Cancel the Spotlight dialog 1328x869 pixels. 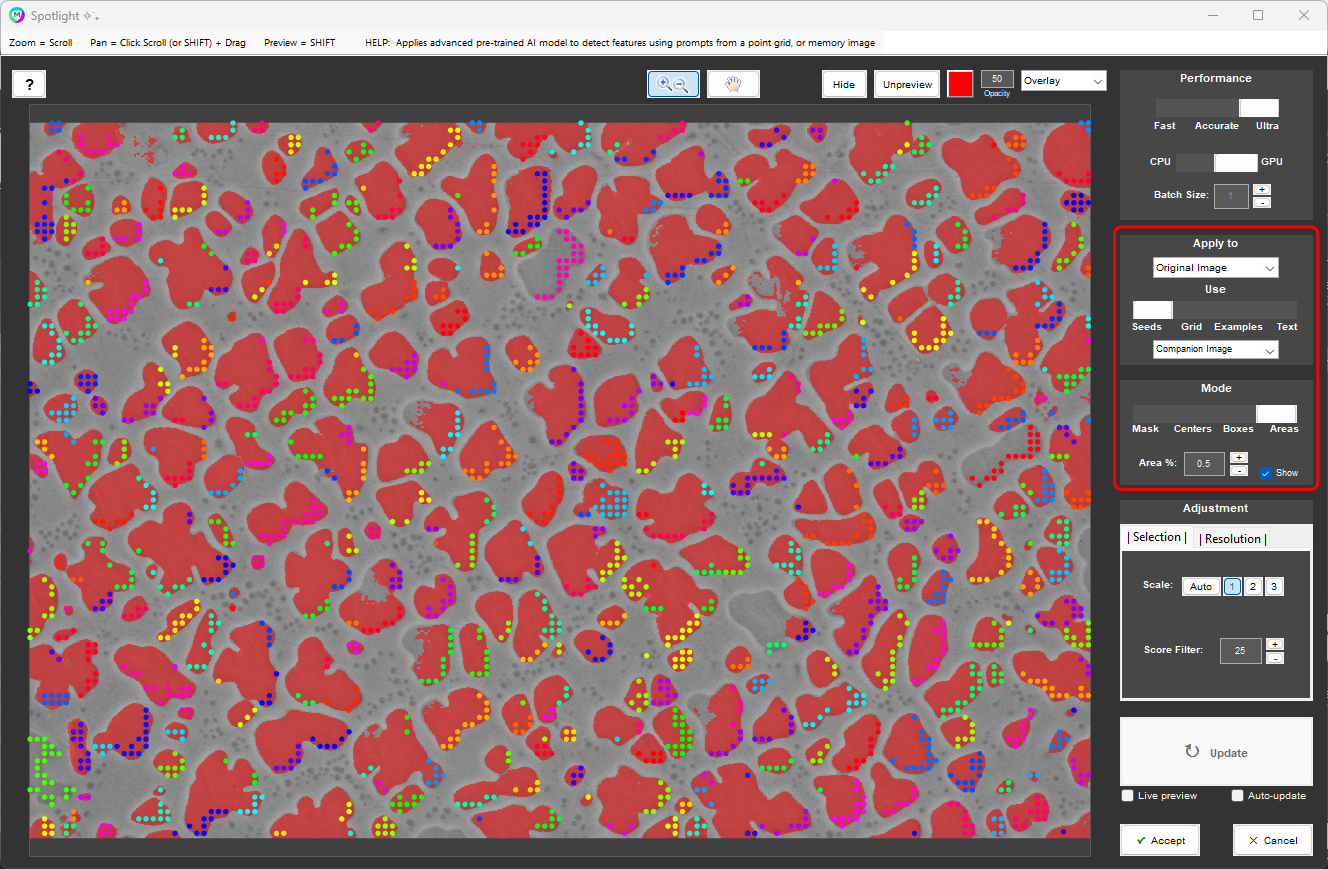click(x=1272, y=840)
